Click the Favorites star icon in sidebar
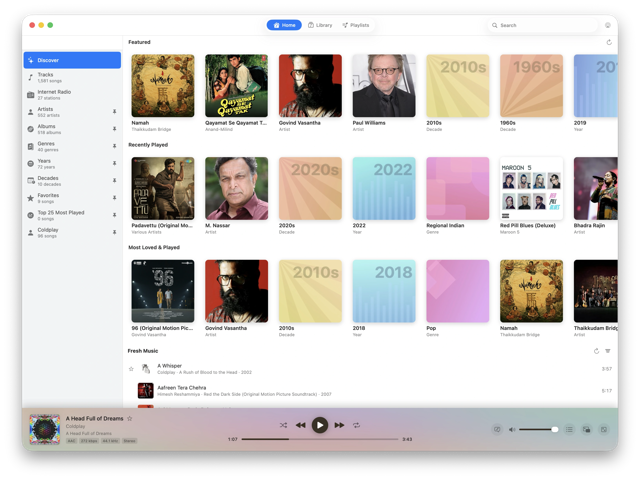The image size is (640, 480). pos(31,198)
